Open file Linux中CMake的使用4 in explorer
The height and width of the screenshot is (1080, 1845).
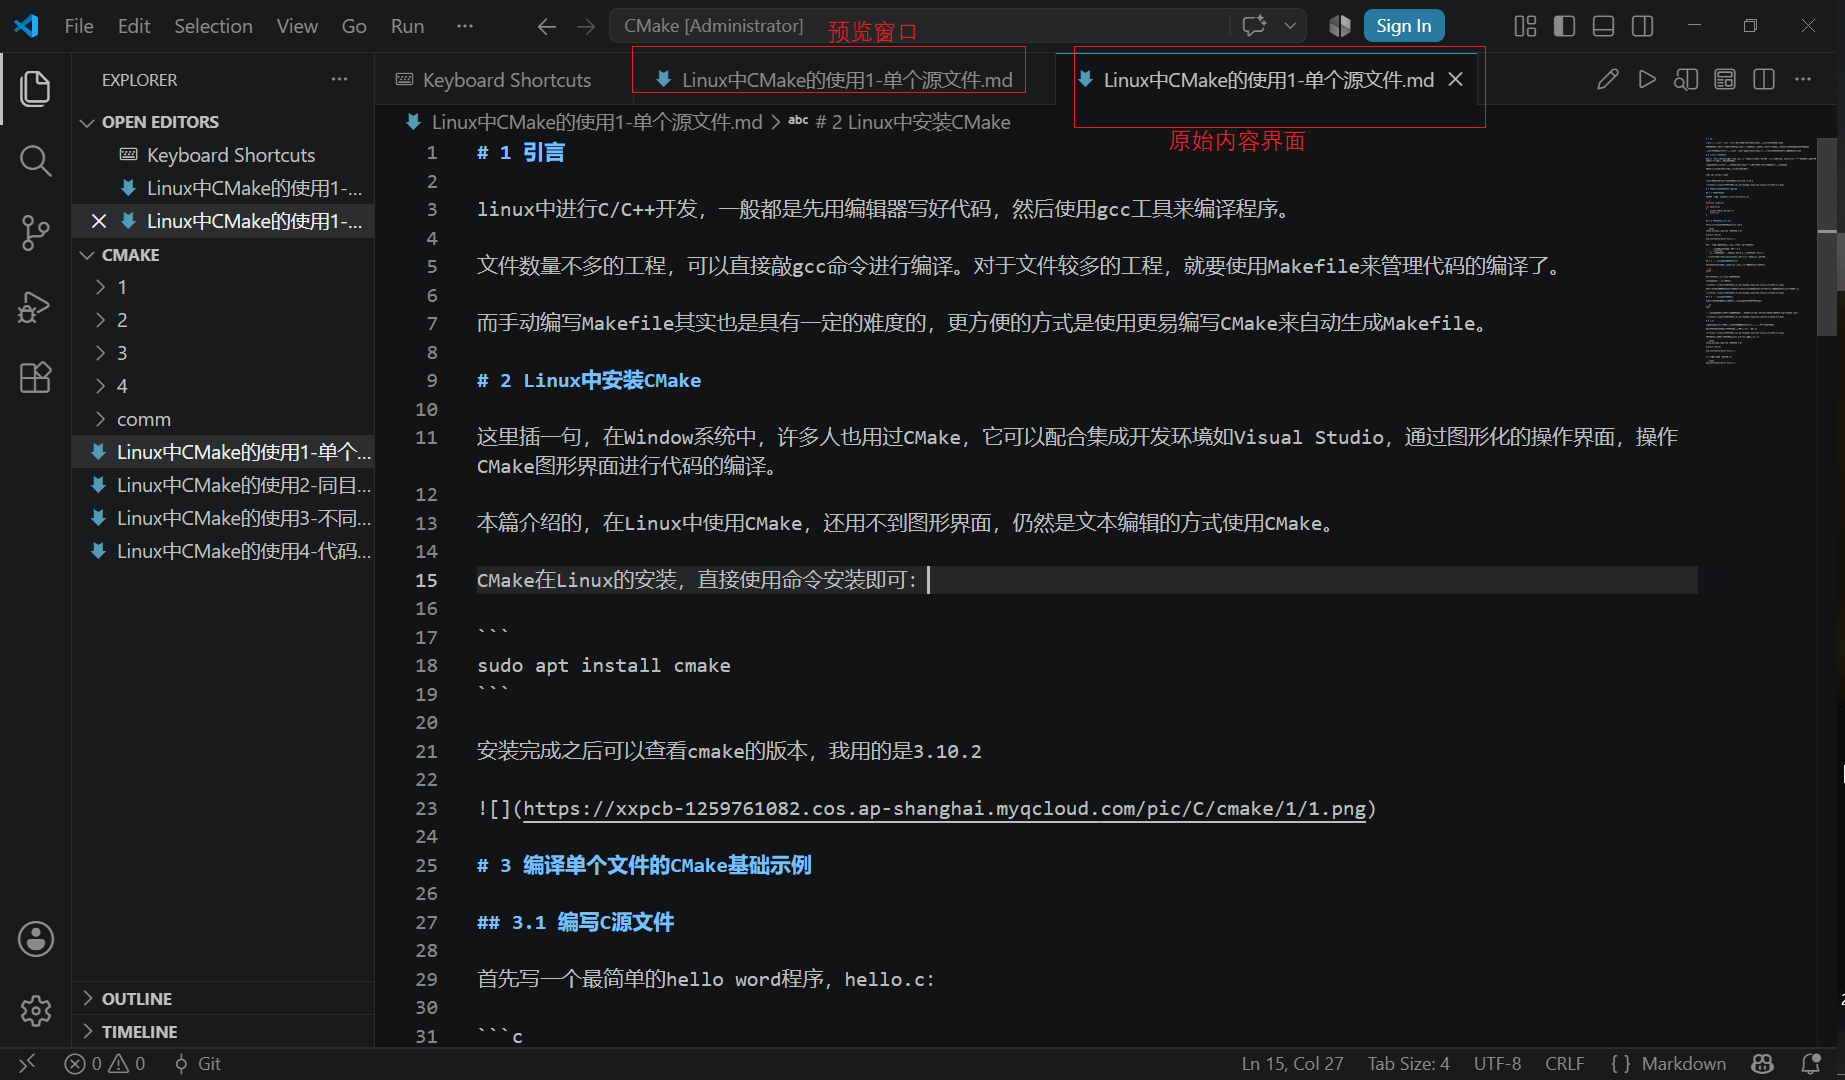(x=224, y=551)
